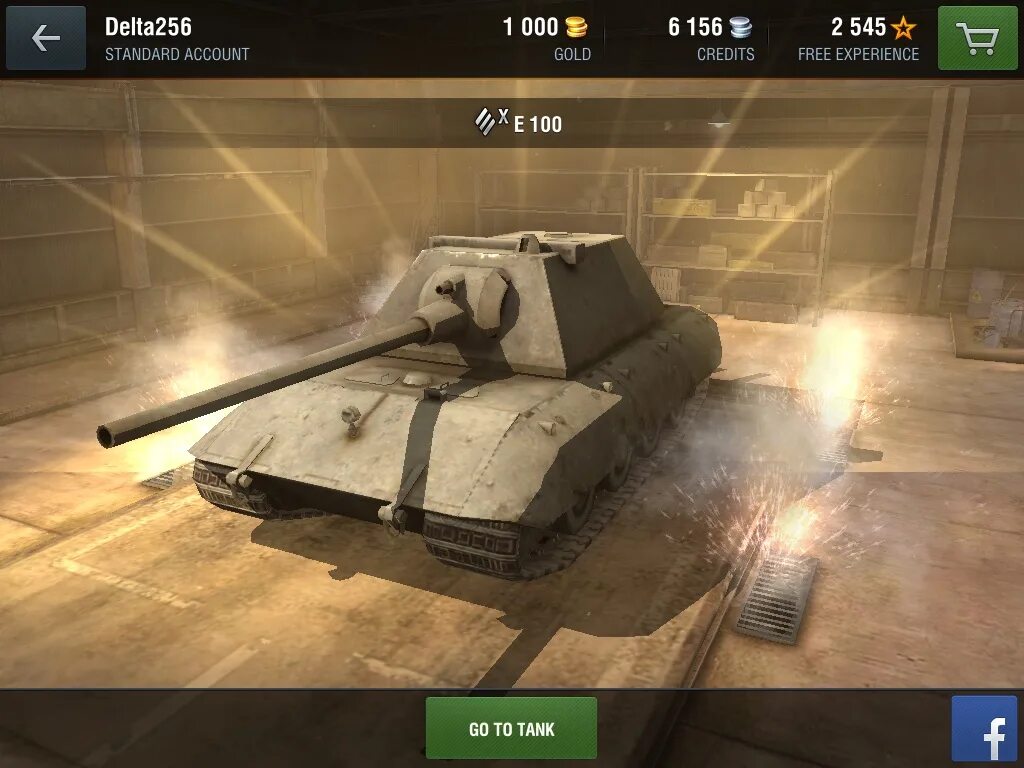Click the GO TO TANK button

pos(511,728)
